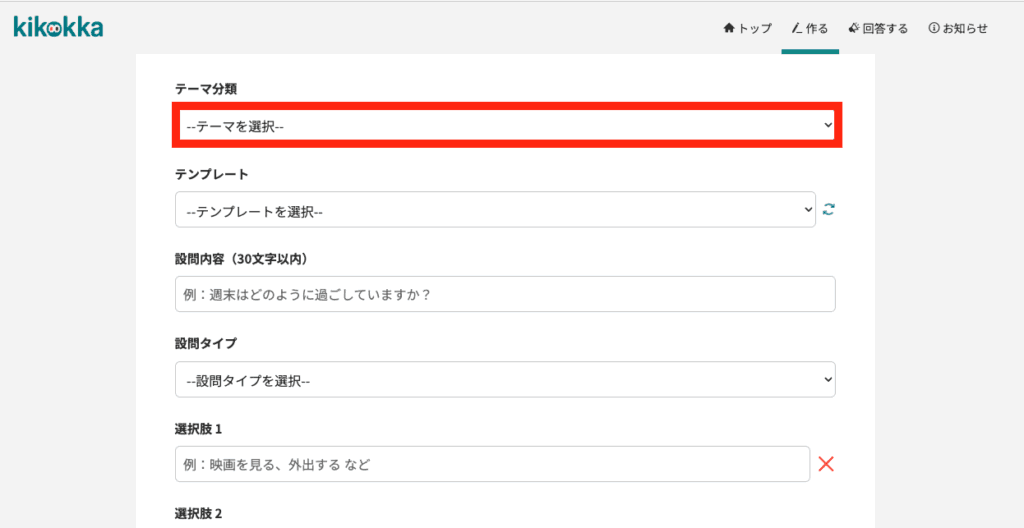The width and height of the screenshot is (1024, 528).
Task: Click the chevron arrow of the theme dropdown
Action: [827, 124]
